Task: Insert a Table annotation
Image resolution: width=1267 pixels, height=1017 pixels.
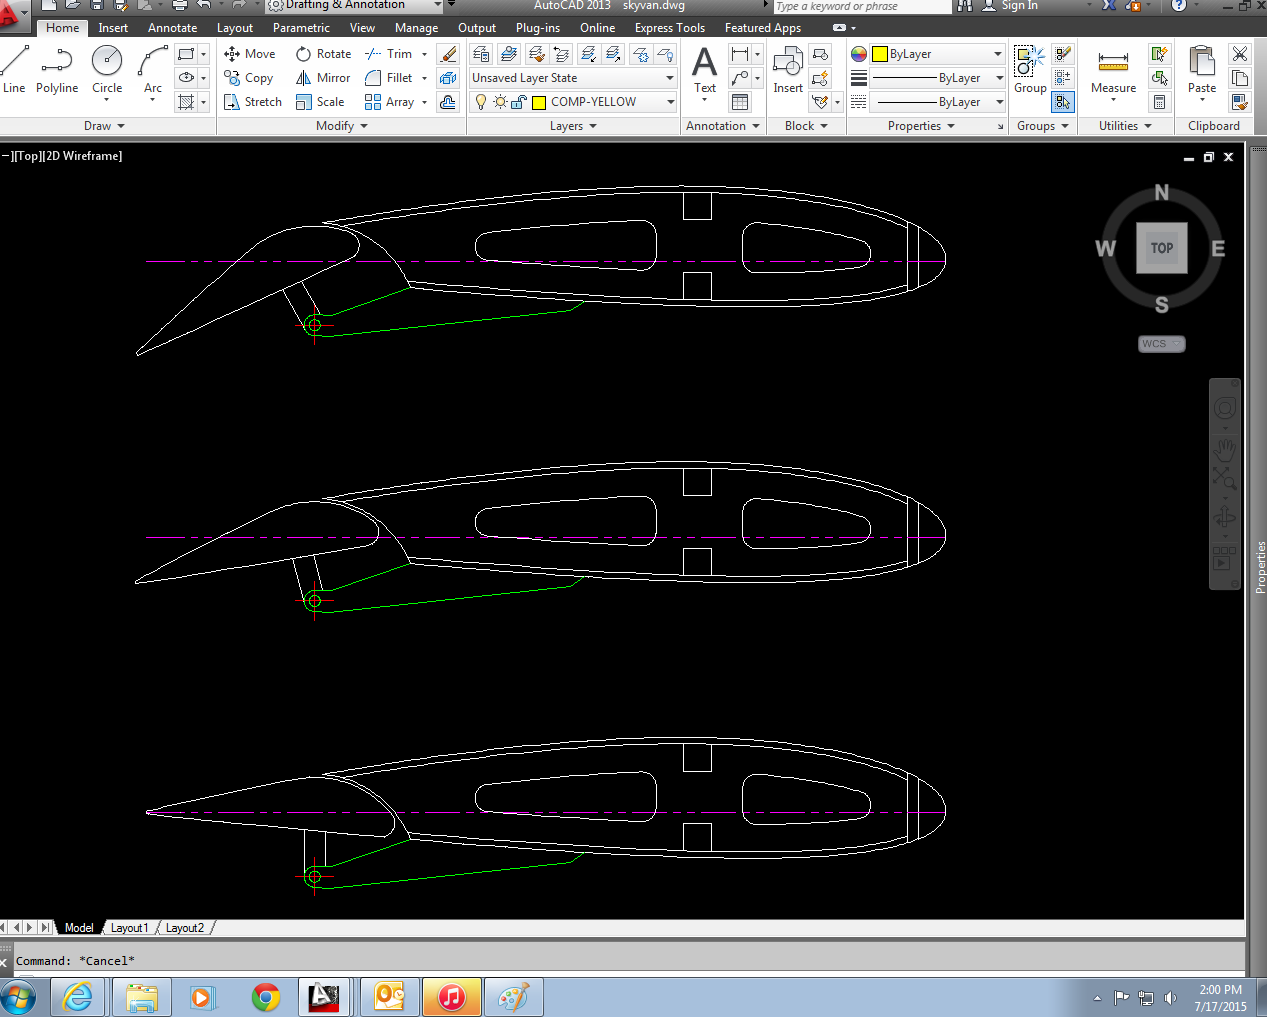Action: point(740,102)
